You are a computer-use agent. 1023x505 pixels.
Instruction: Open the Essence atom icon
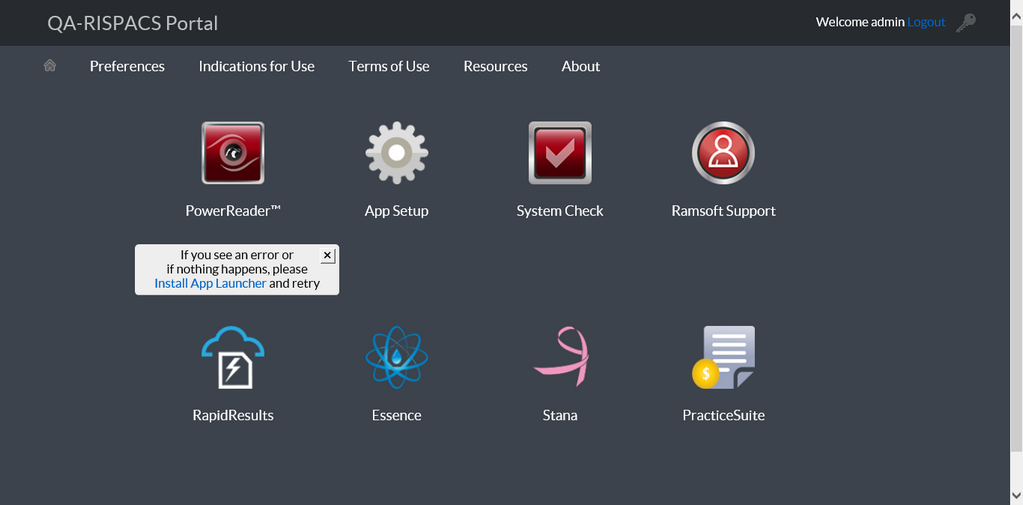[x=397, y=357]
